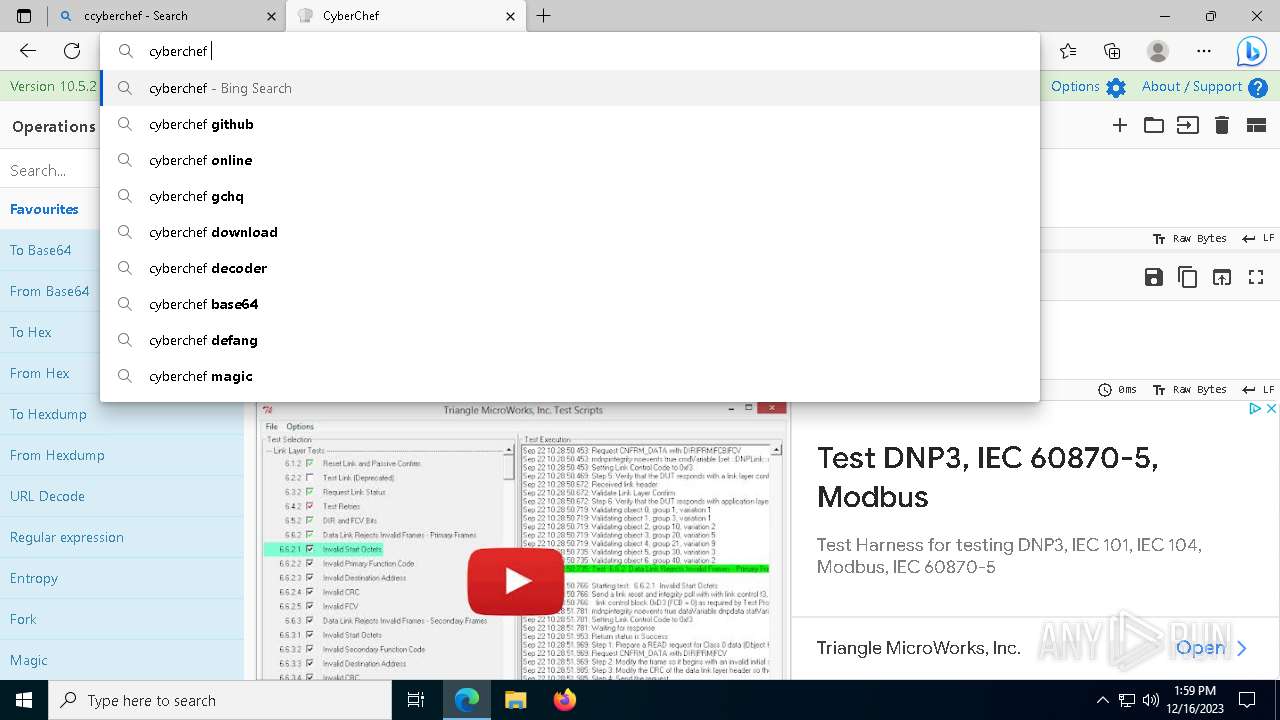Click the operations Search field
This screenshot has height=720, width=1280.
pyautogui.click(x=50, y=170)
